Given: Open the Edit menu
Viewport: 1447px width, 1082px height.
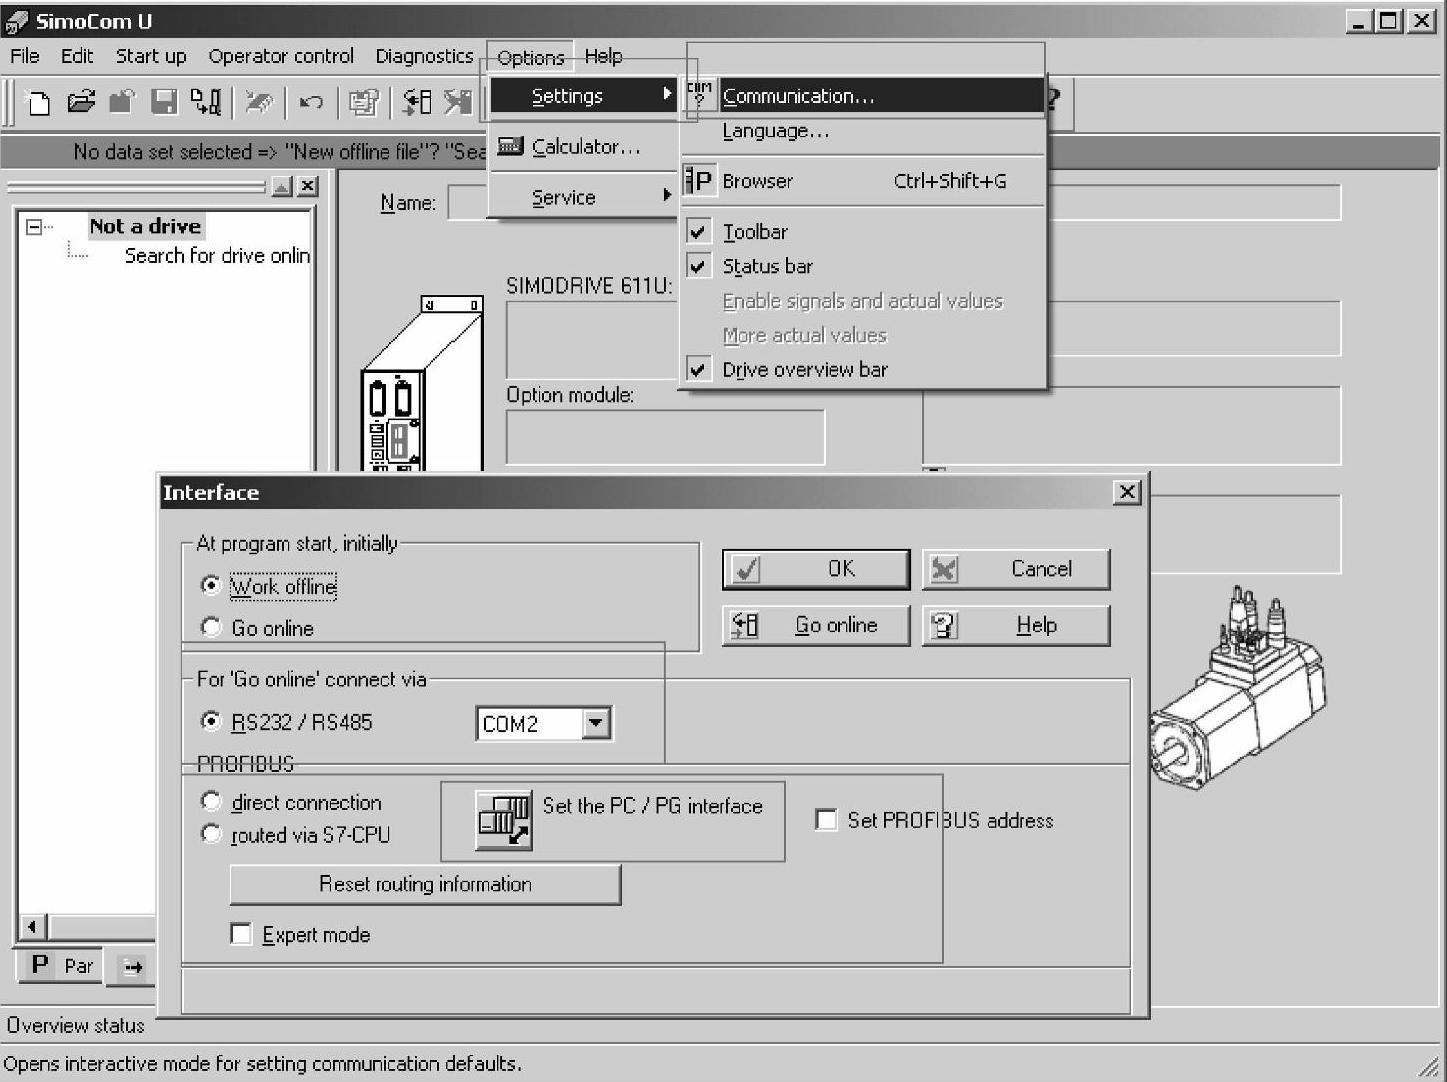Looking at the screenshot, I should click(x=77, y=56).
